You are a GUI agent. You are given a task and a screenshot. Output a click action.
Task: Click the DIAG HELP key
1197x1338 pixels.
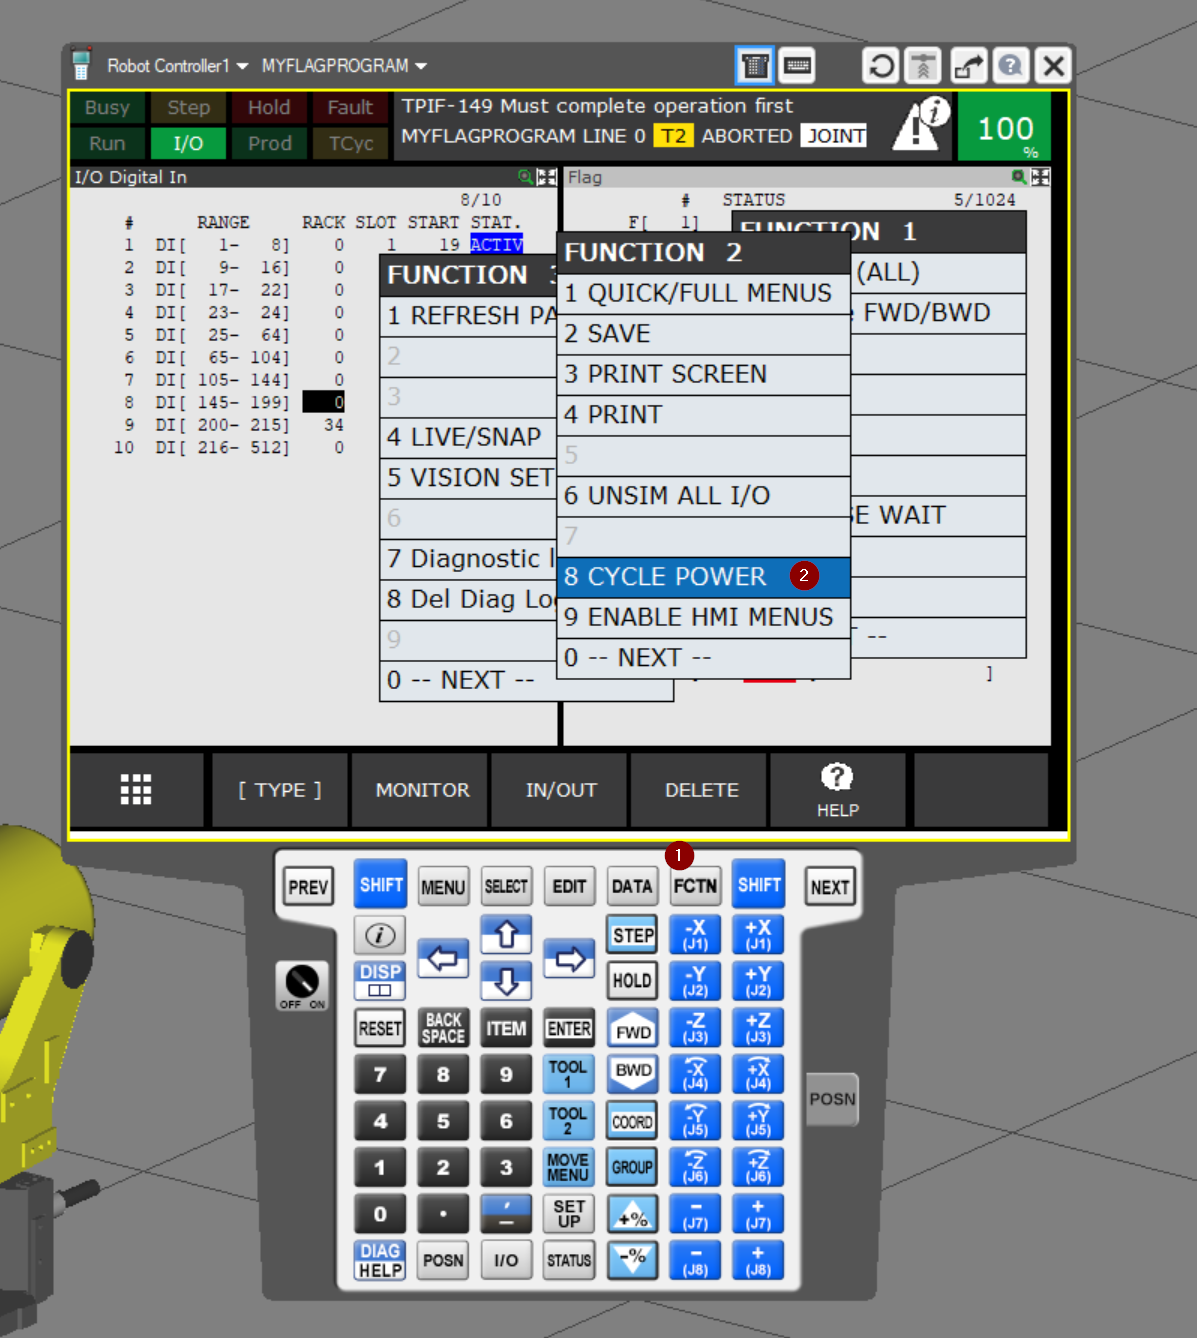[380, 1260]
